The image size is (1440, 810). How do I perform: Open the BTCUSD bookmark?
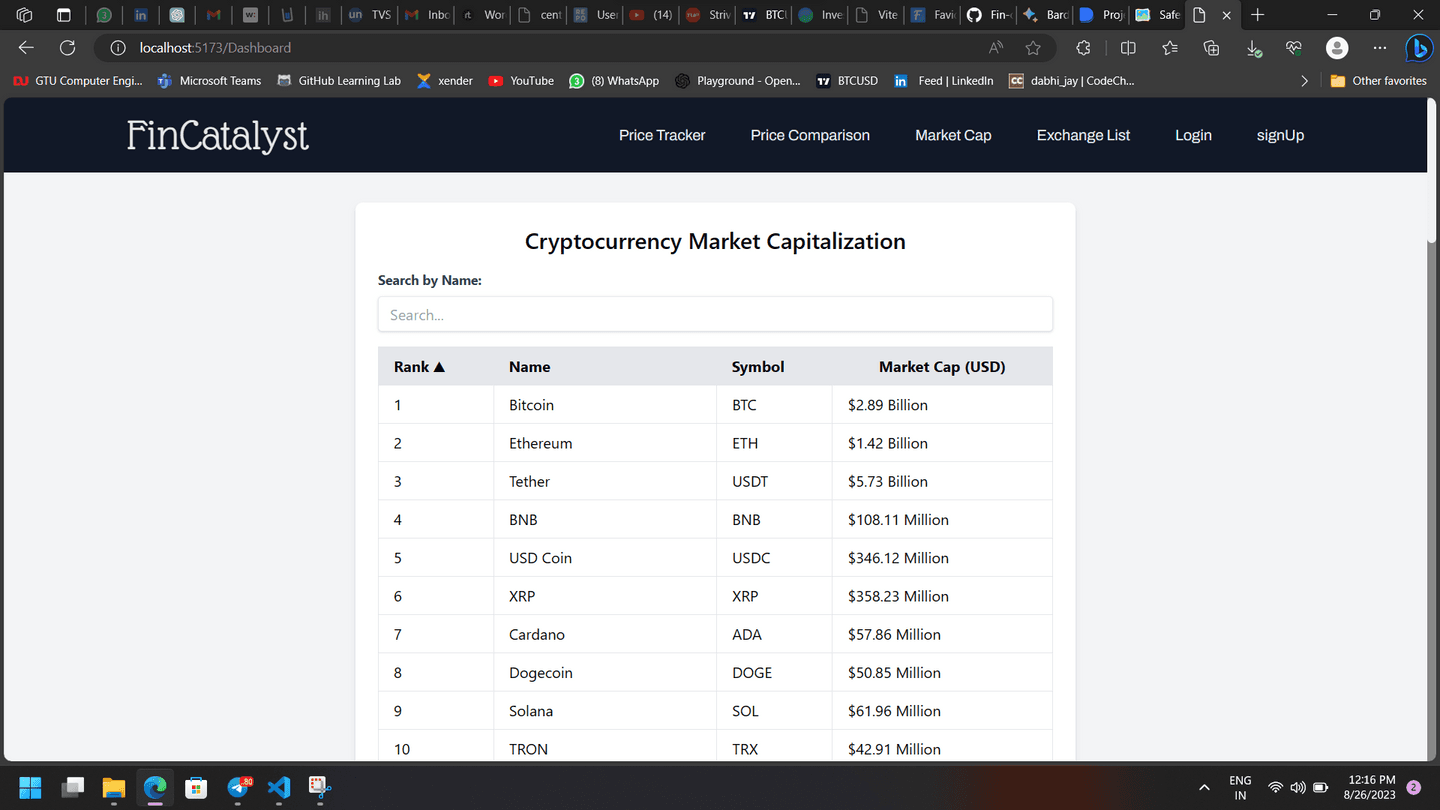coord(846,81)
